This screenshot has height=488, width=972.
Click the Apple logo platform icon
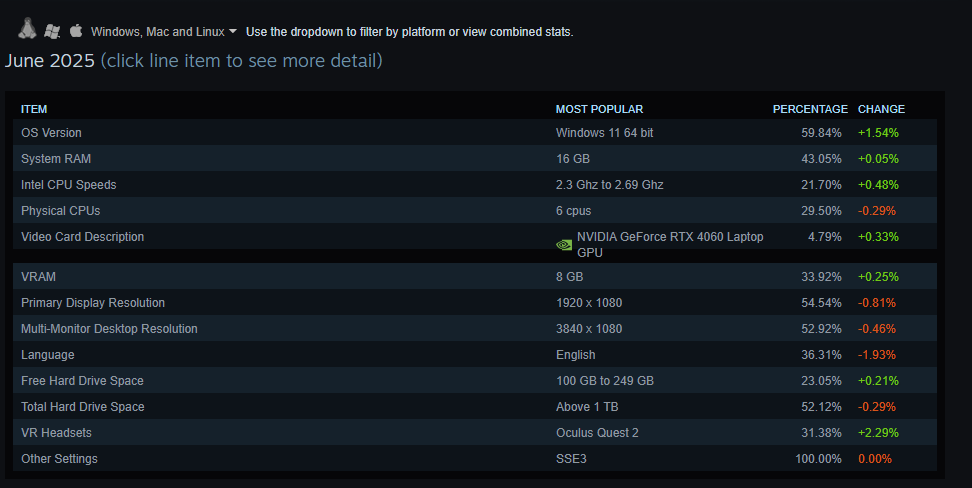pos(76,30)
